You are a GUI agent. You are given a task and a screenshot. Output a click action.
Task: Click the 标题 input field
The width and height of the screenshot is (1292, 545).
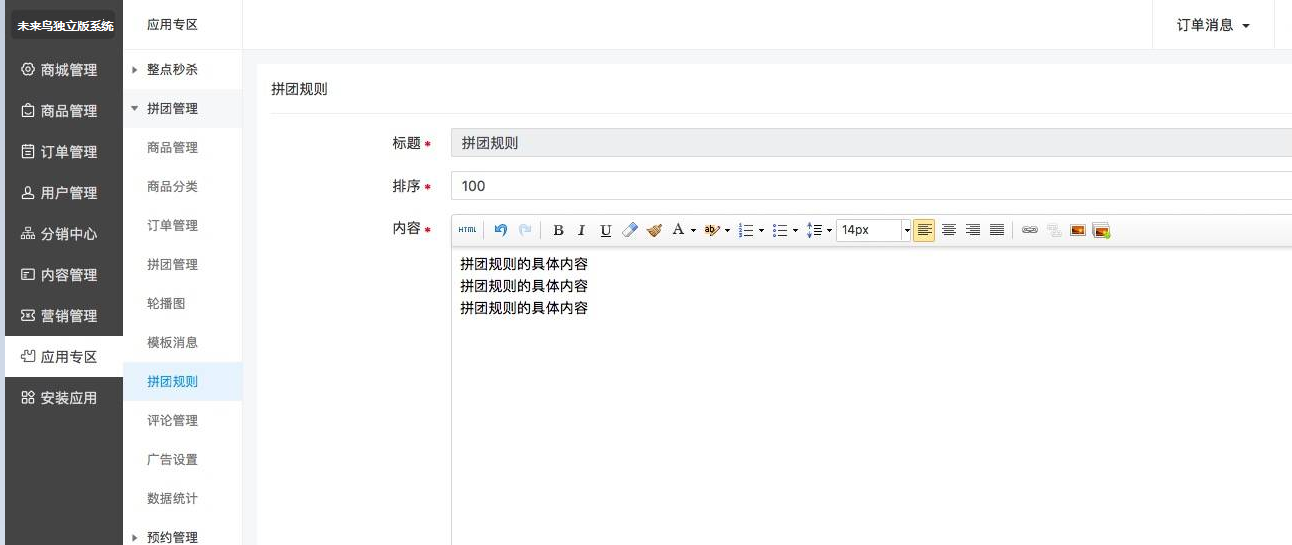[871, 143]
